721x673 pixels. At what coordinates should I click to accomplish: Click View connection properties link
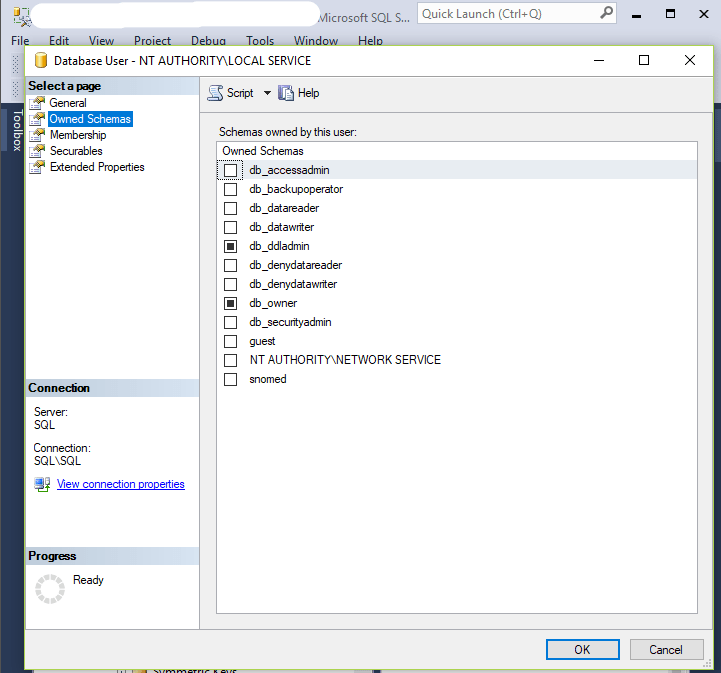(x=120, y=484)
